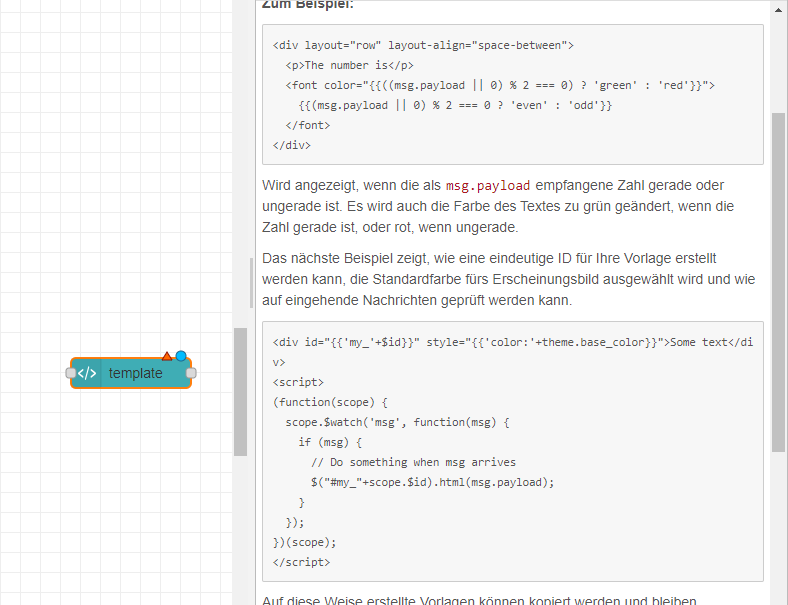Click the template node's input port
The height and width of the screenshot is (605, 788).
(x=71, y=373)
